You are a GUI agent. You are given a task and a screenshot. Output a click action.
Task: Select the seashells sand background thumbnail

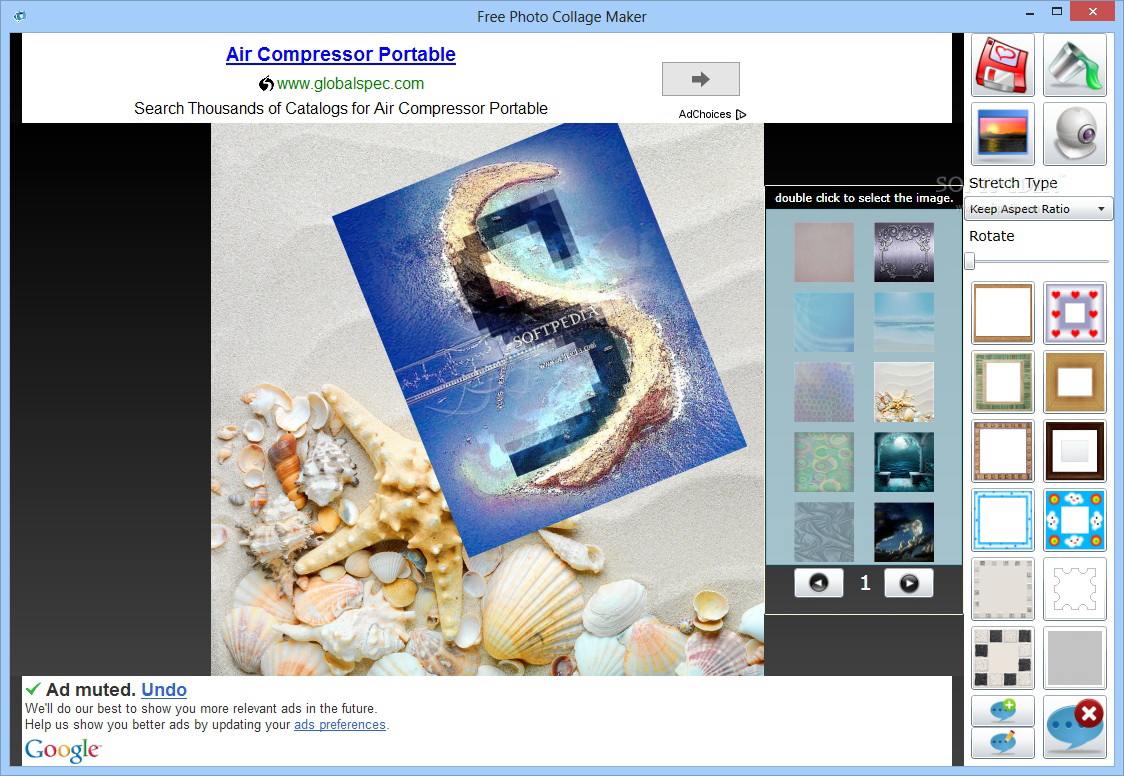[x=904, y=391]
